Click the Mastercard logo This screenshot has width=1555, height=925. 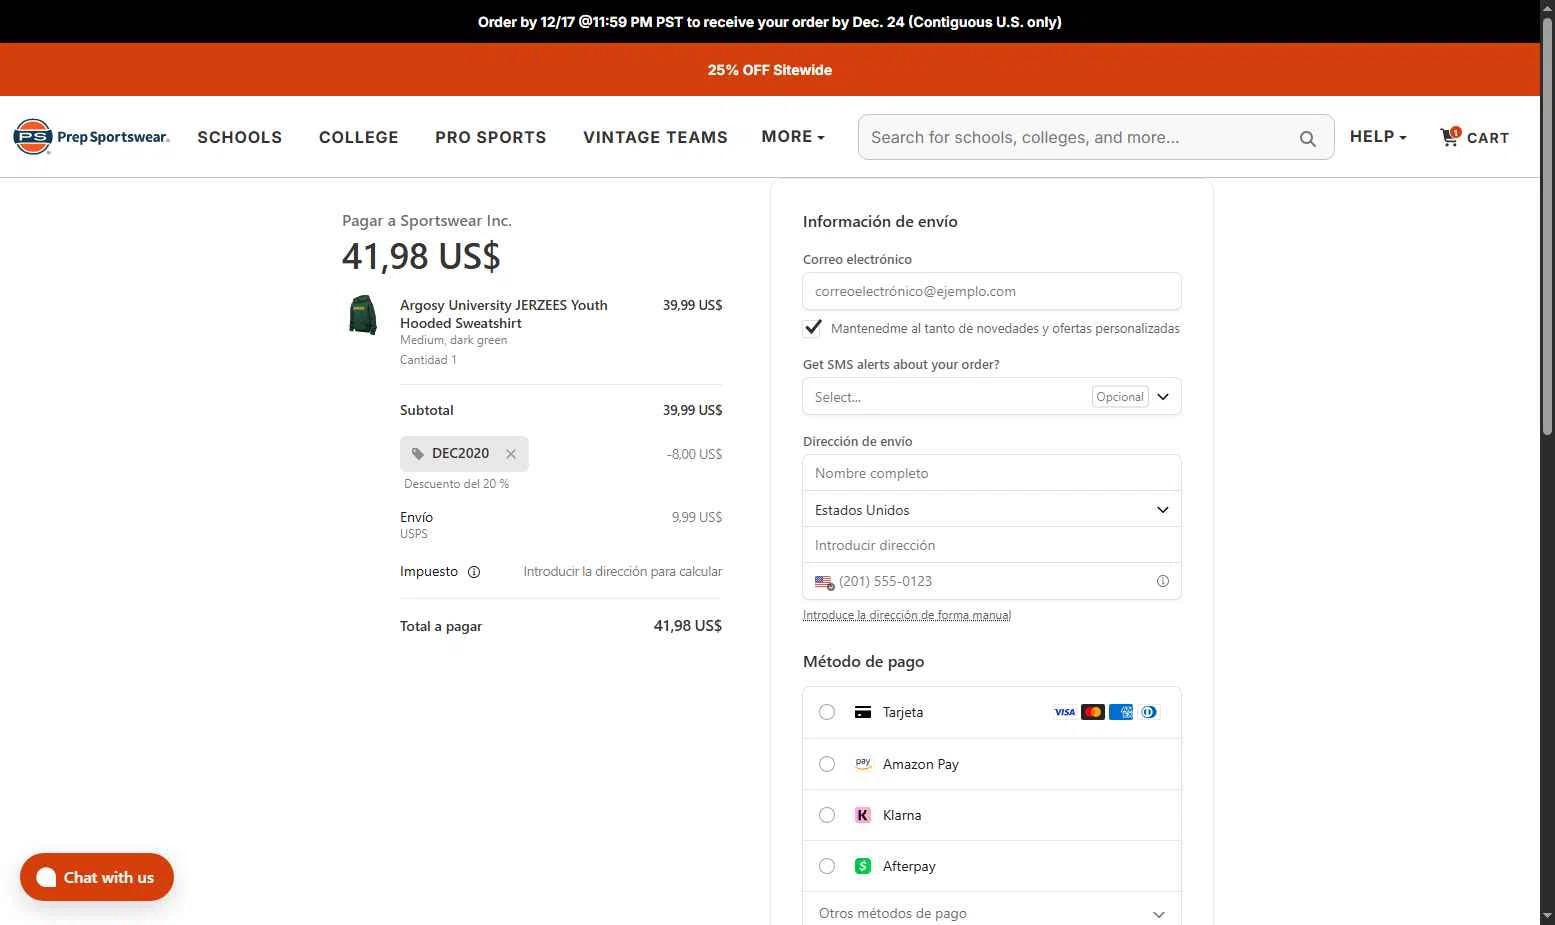tap(1093, 712)
